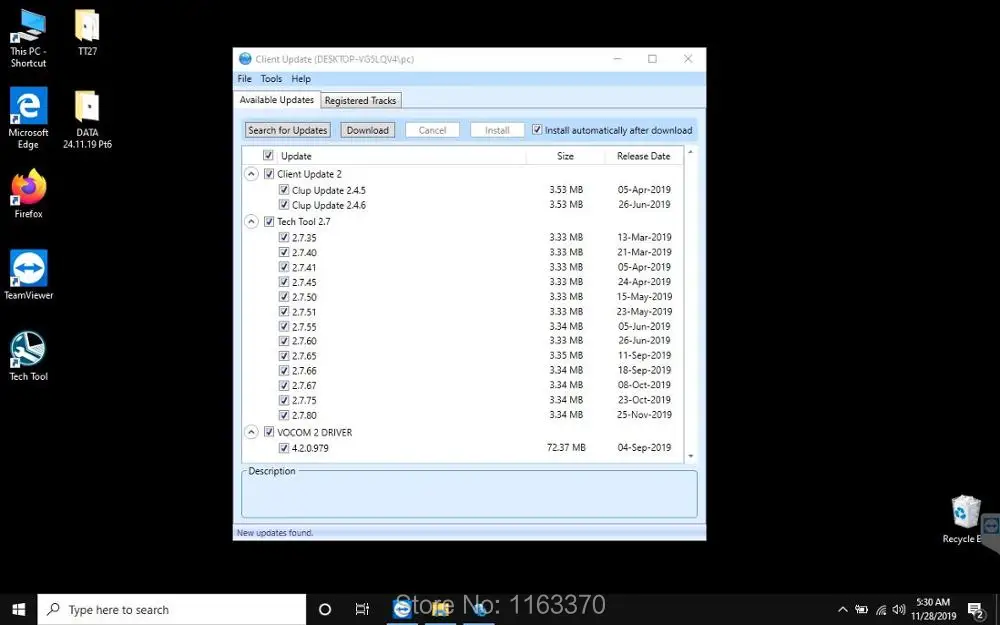Collapse the Client Update 2 group
Screen dimensions: 1000x625
pyautogui.click(x=251, y=173)
